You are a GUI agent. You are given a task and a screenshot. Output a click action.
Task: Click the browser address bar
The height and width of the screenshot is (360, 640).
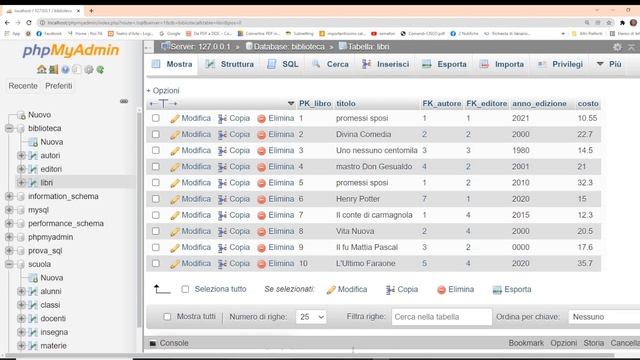click(310, 23)
